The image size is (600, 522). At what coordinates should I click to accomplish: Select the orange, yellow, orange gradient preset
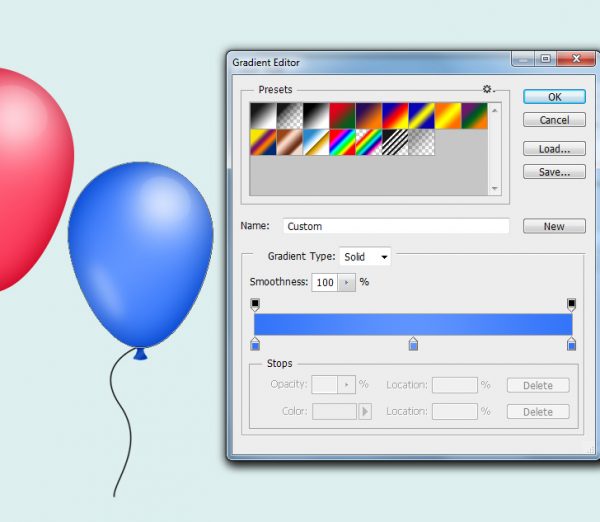(448, 116)
